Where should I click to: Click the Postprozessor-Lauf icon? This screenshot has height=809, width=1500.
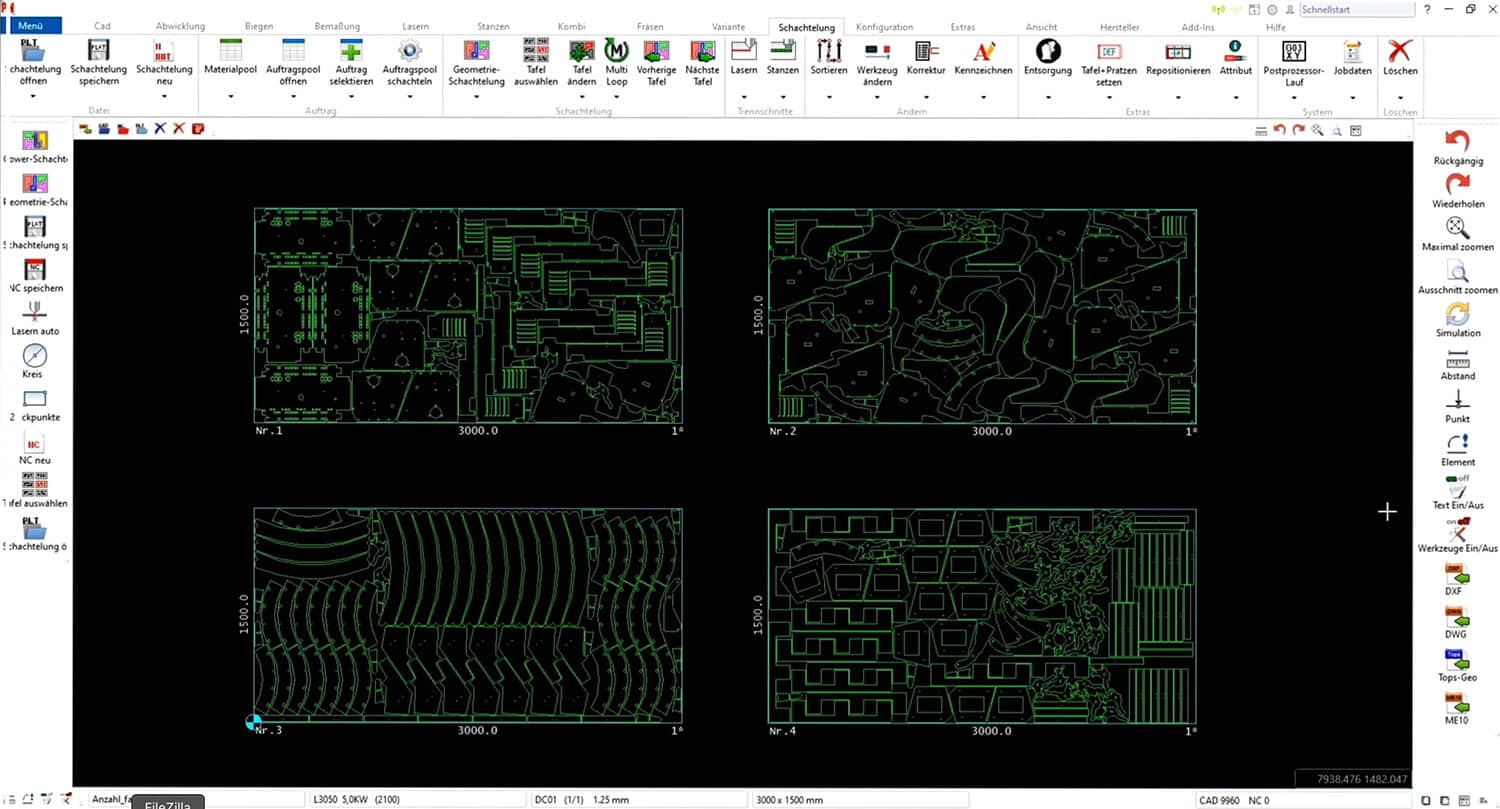pyautogui.click(x=1293, y=51)
